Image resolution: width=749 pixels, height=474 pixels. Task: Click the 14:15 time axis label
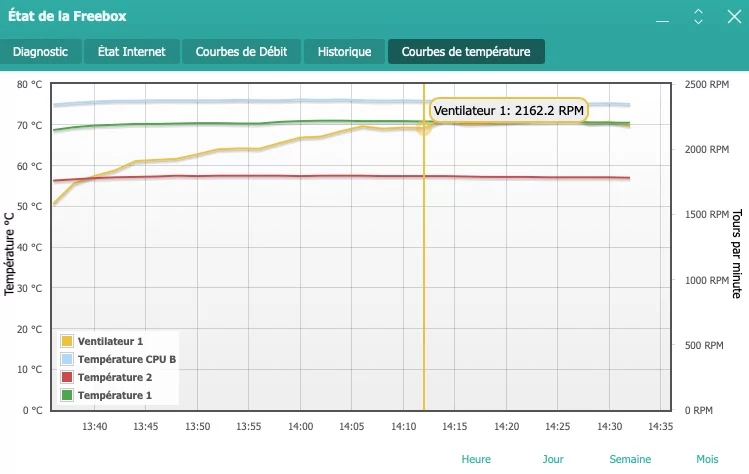coord(455,426)
